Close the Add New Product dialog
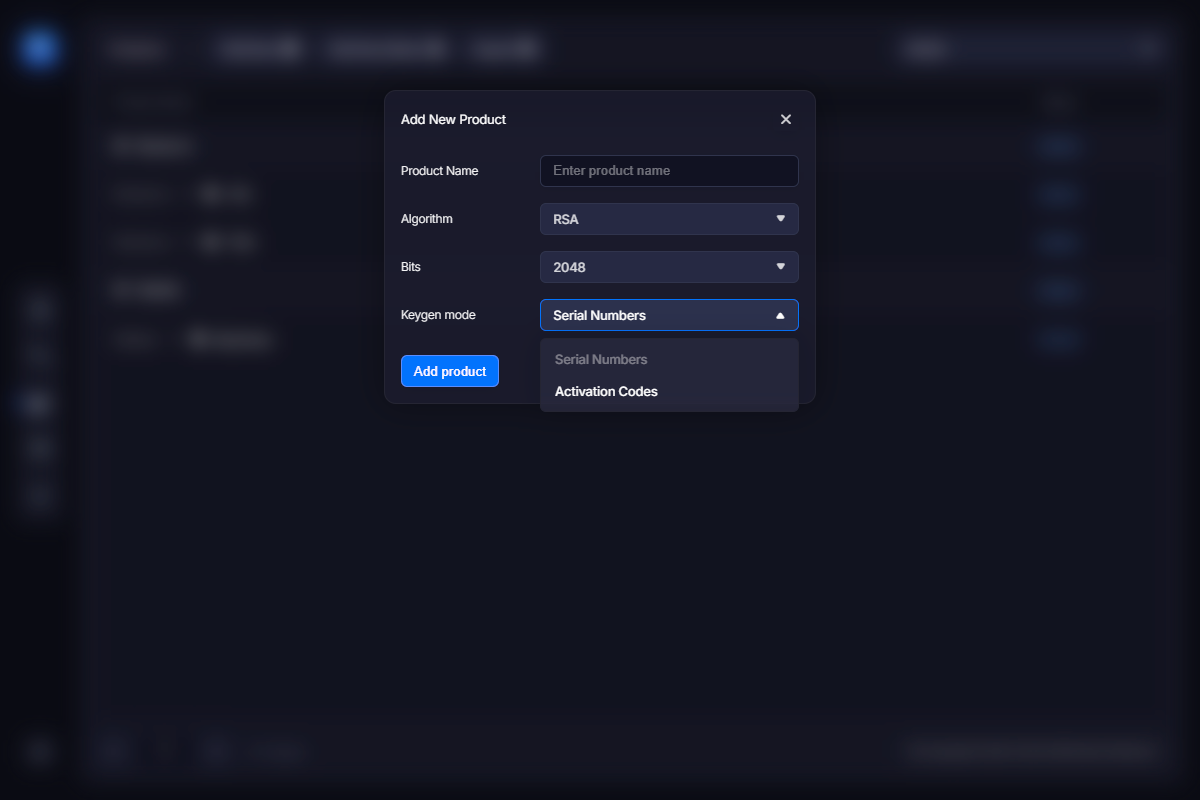The width and height of the screenshot is (1200, 800). point(785,119)
